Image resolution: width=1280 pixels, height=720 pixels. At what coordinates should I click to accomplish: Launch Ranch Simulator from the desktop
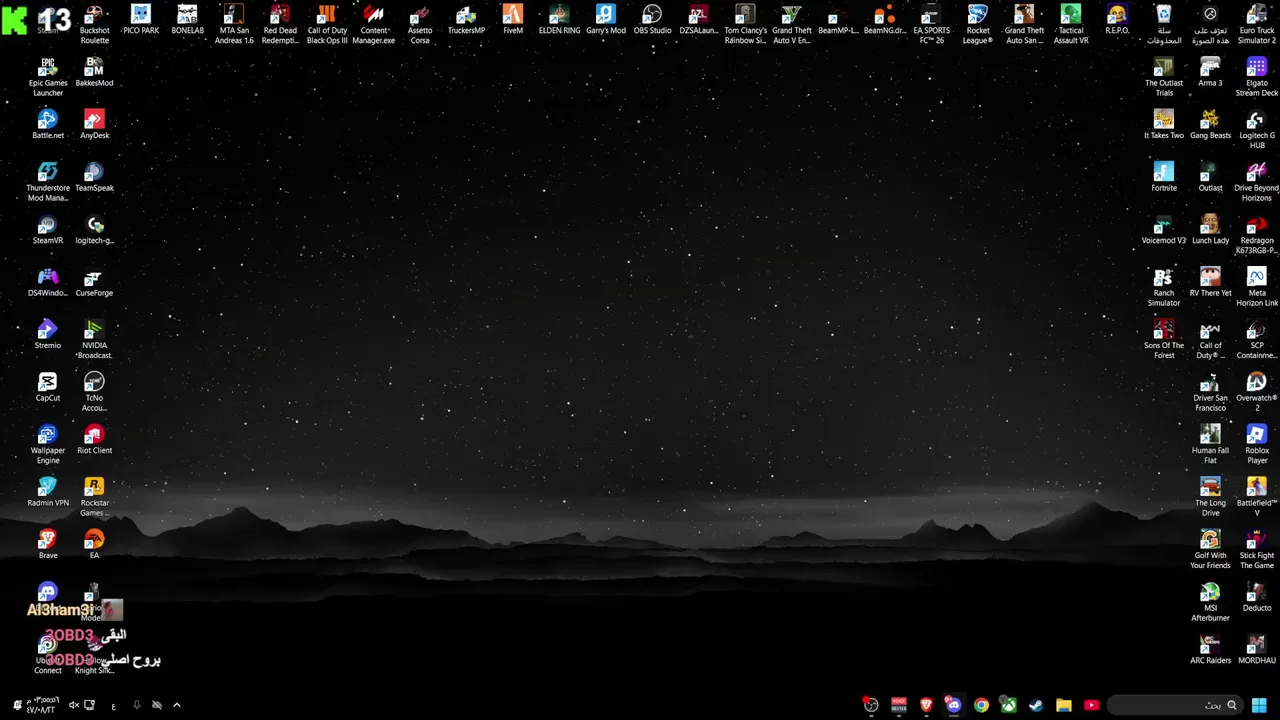1164,287
